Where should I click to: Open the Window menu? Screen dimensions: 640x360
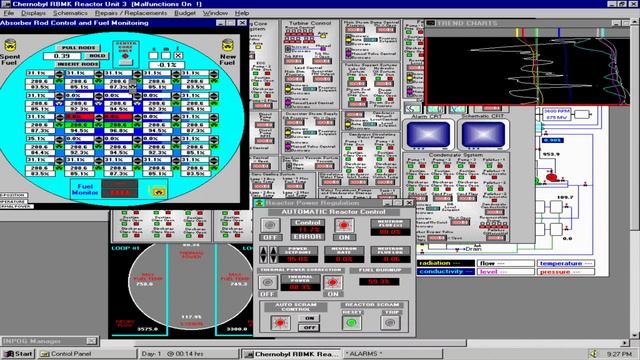click(x=215, y=13)
